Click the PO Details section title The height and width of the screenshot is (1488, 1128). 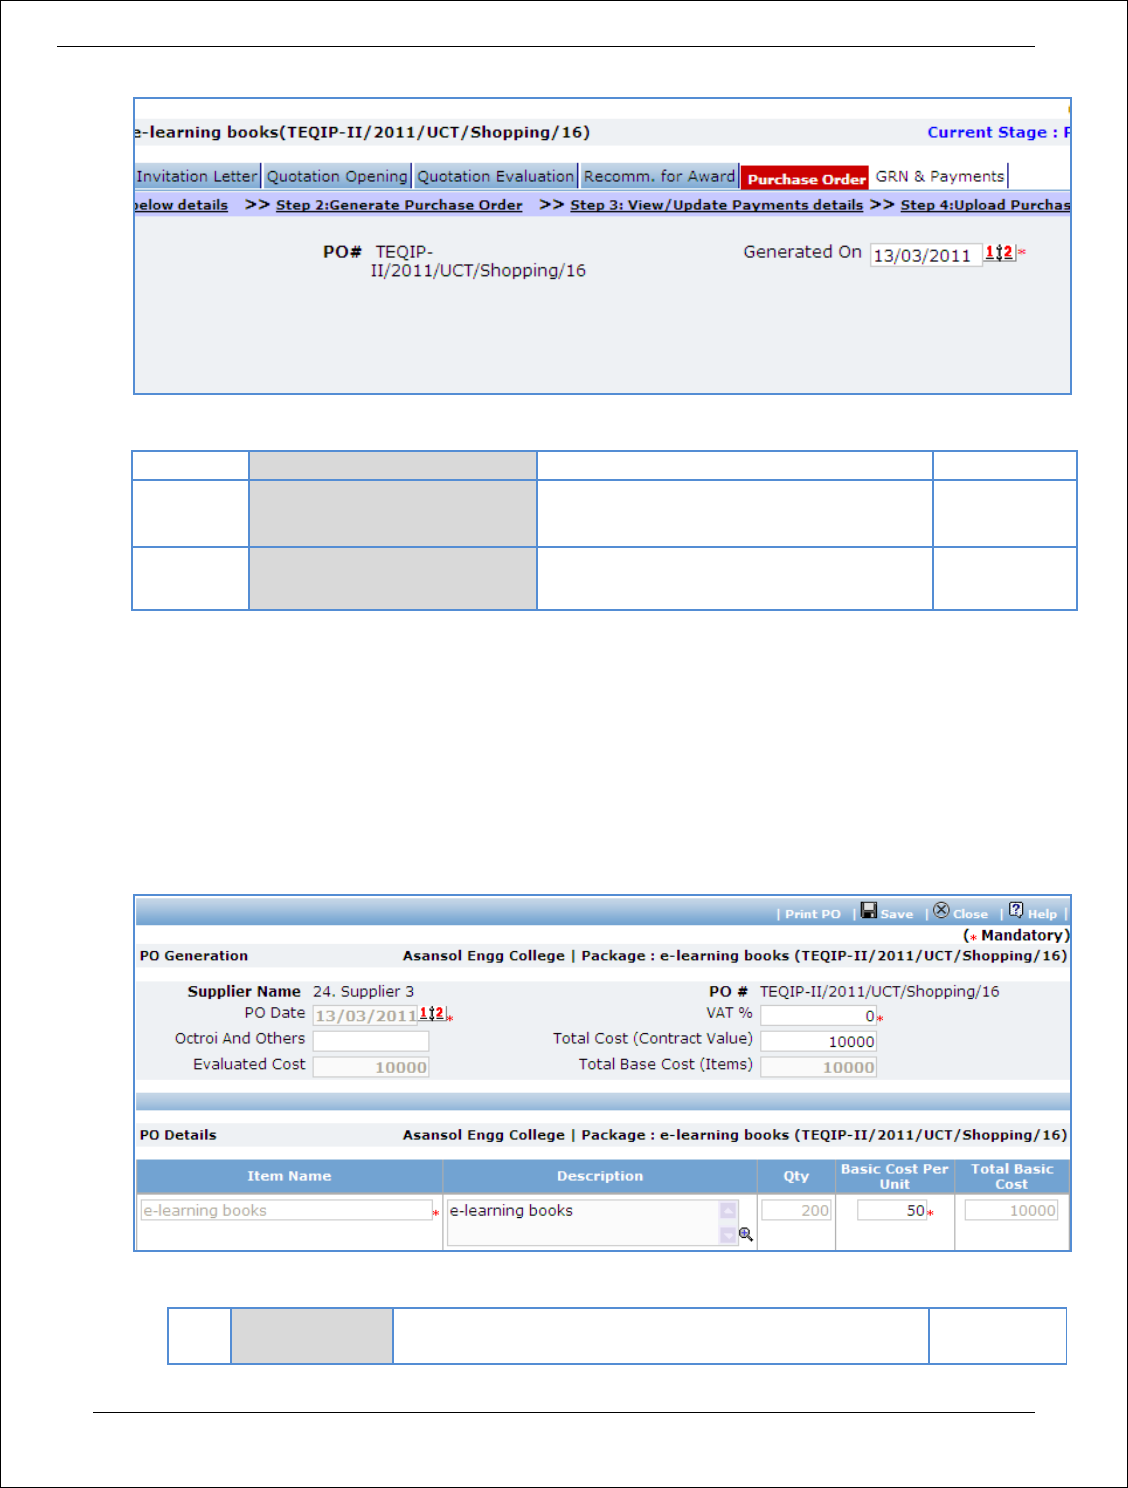pos(178,1135)
